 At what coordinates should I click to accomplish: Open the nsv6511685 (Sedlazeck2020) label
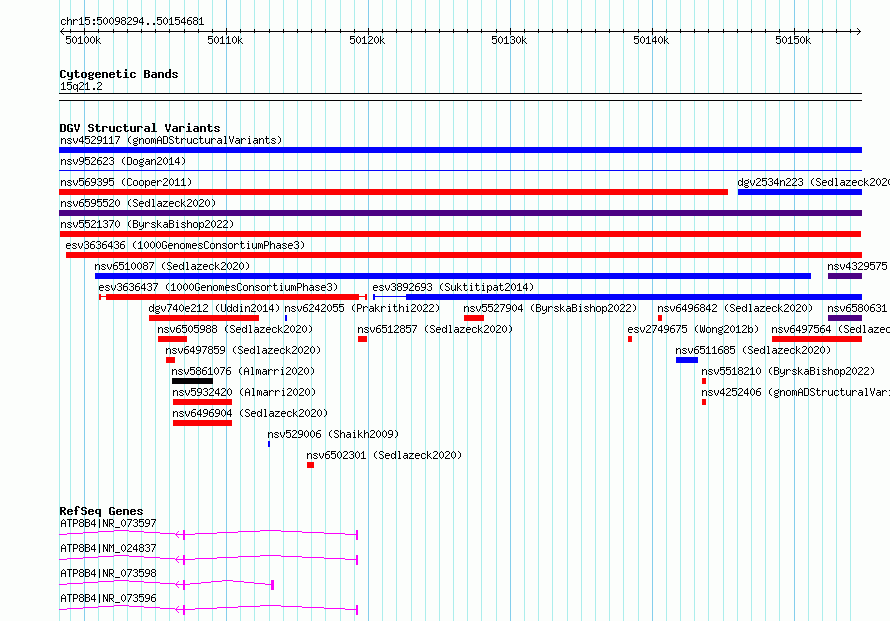[753, 350]
